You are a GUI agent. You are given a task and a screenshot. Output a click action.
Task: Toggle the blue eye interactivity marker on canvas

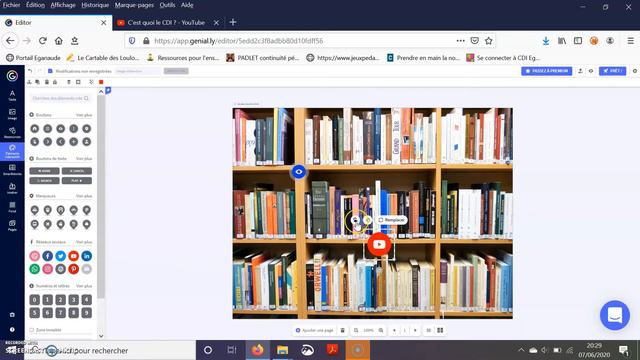click(x=299, y=172)
